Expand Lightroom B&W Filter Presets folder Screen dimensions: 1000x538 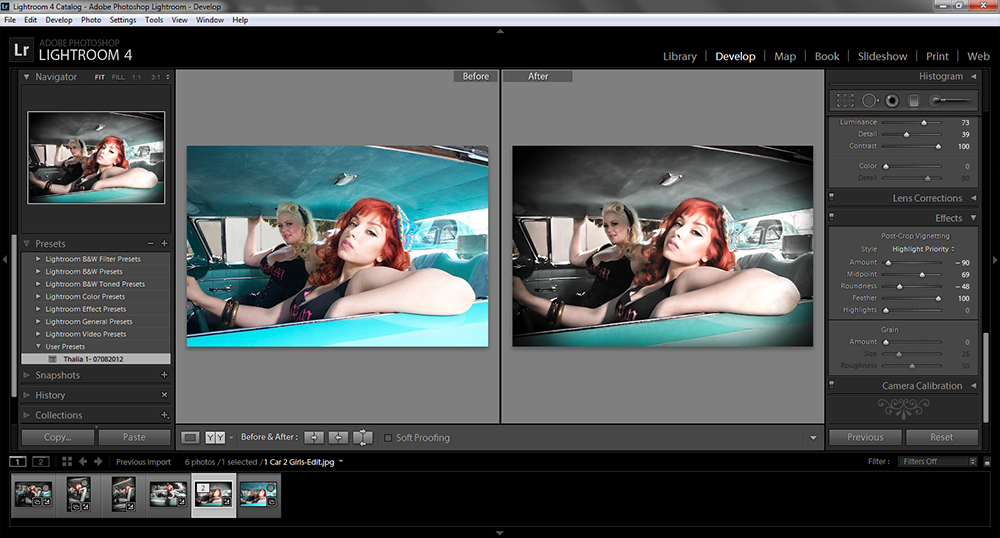(x=38, y=259)
